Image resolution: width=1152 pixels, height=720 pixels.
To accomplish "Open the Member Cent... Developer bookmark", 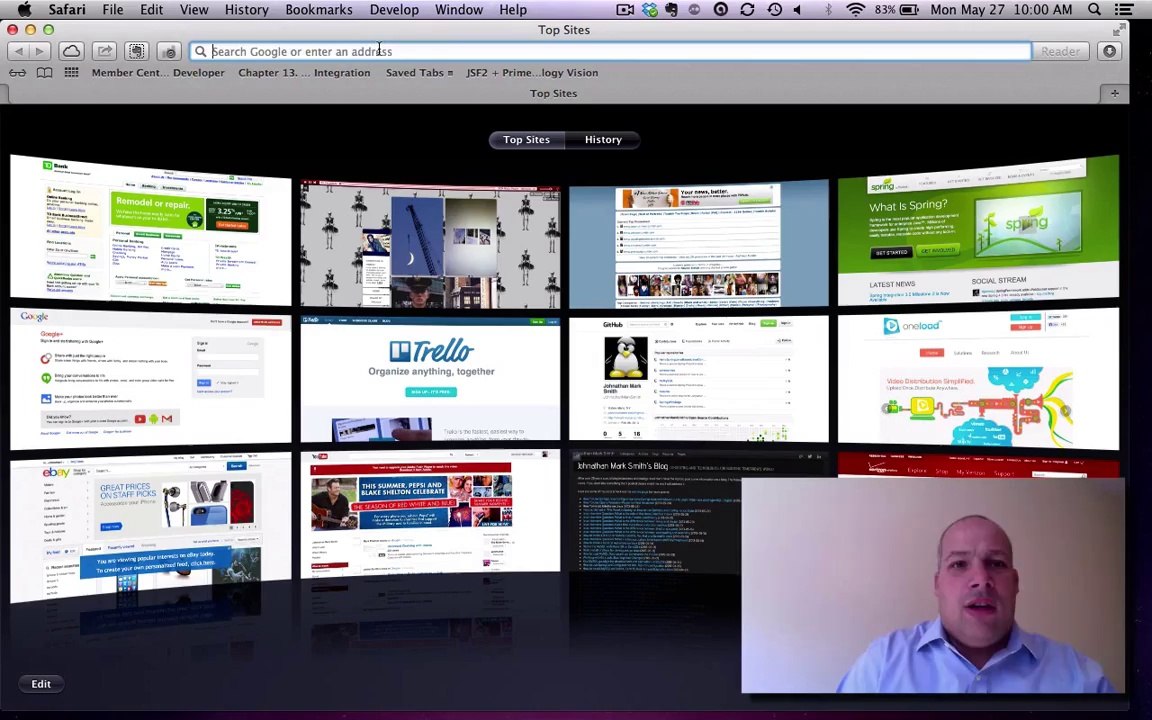I will 158,73.
